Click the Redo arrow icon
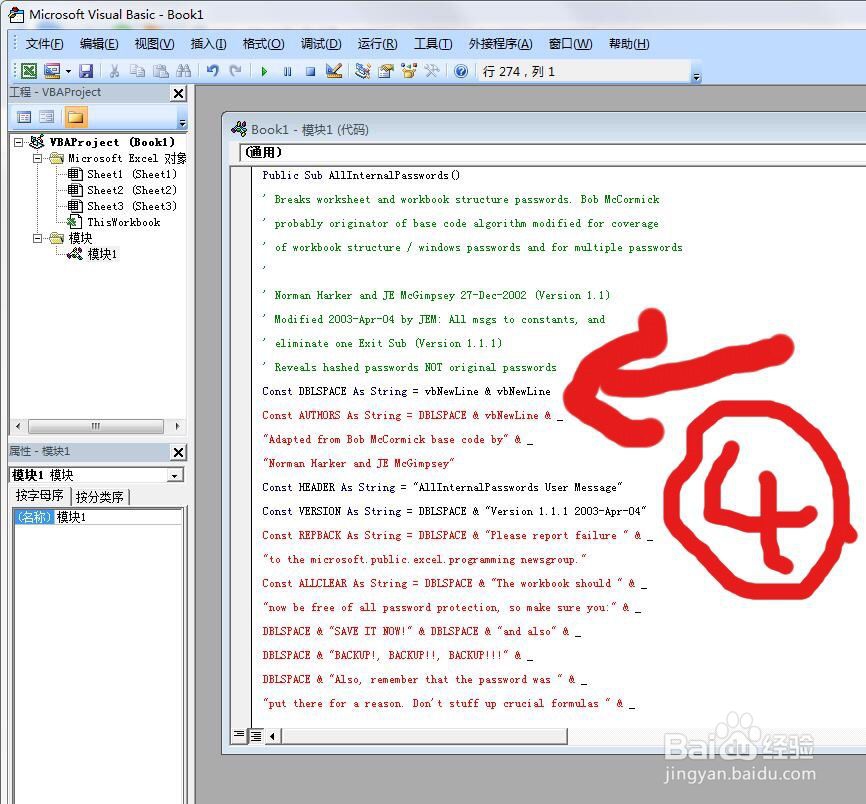 (x=236, y=71)
